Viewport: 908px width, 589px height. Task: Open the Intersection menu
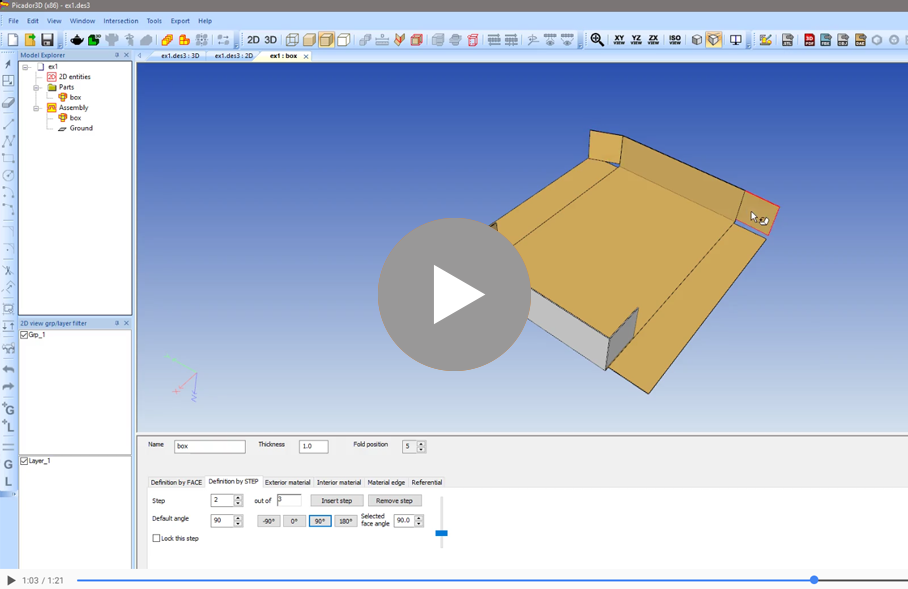(121, 21)
